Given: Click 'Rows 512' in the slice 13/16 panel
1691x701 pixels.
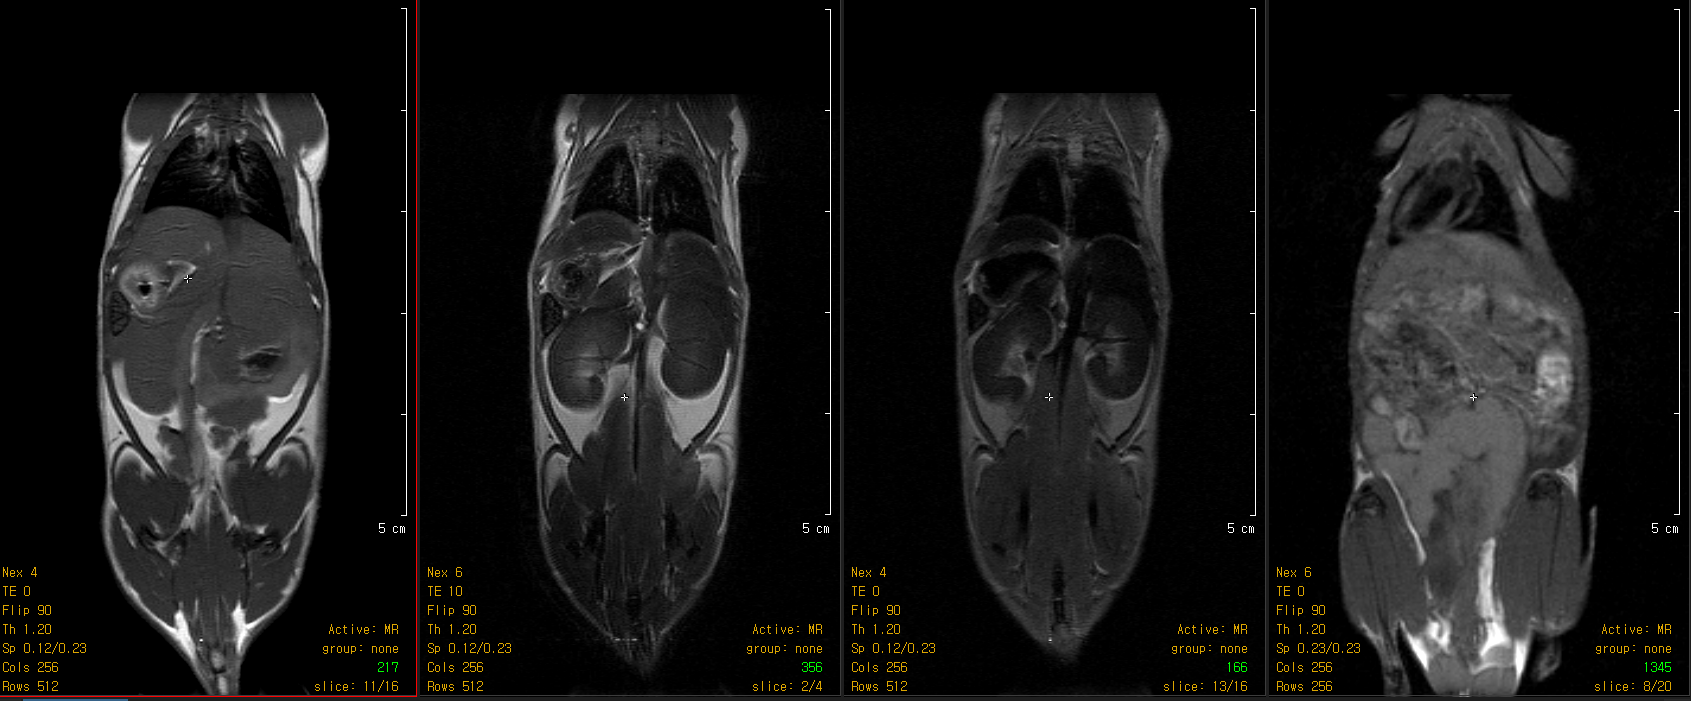Looking at the screenshot, I should pos(879,686).
